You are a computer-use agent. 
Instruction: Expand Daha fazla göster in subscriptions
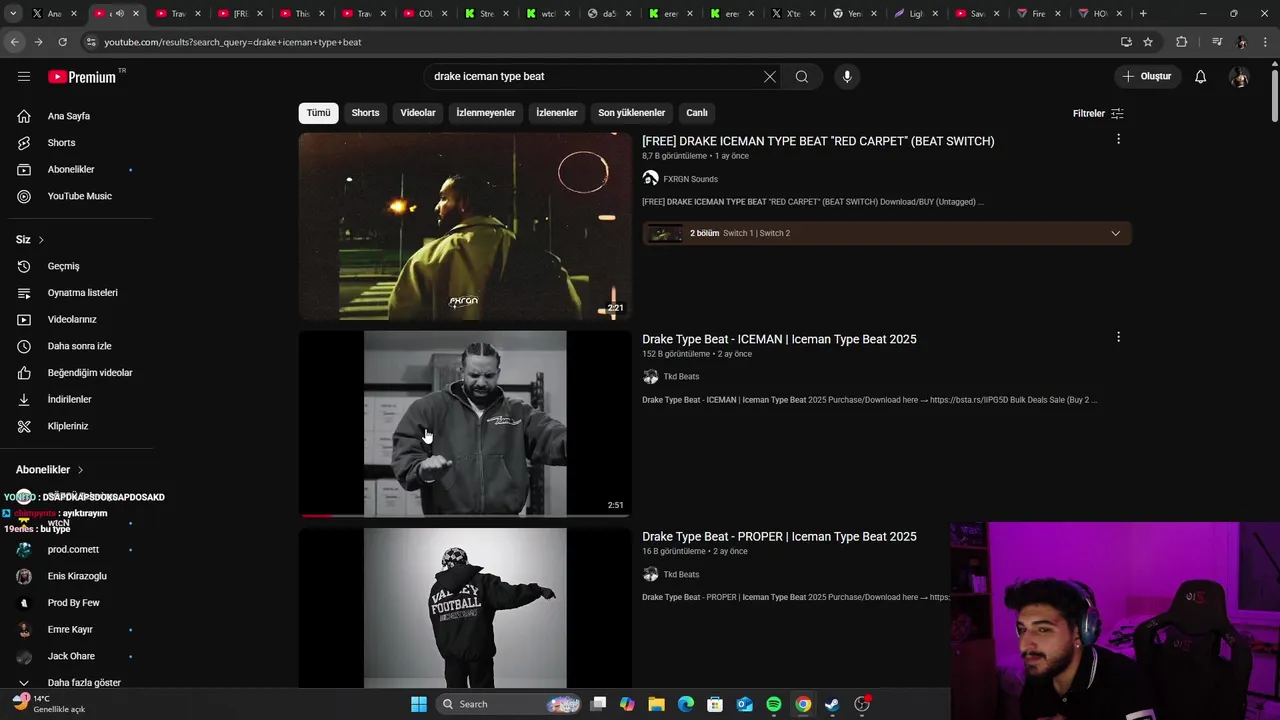coord(77,683)
